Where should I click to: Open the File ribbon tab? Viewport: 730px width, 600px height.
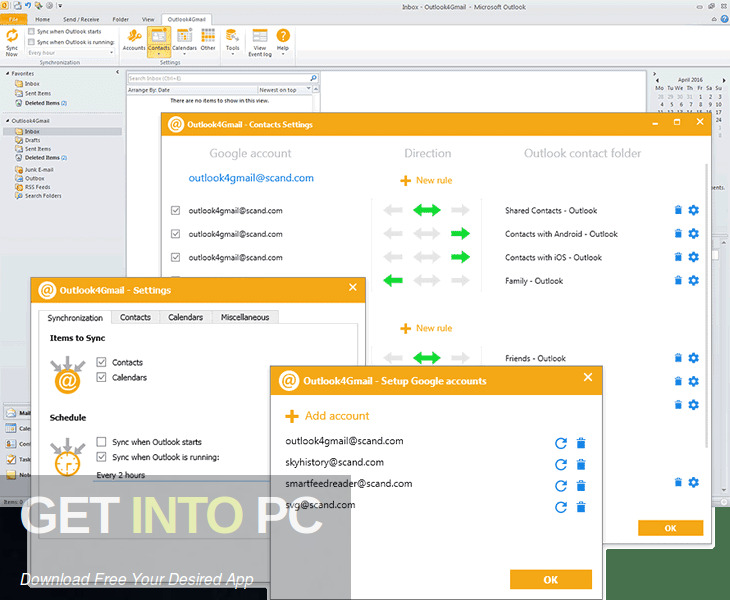pos(14,19)
